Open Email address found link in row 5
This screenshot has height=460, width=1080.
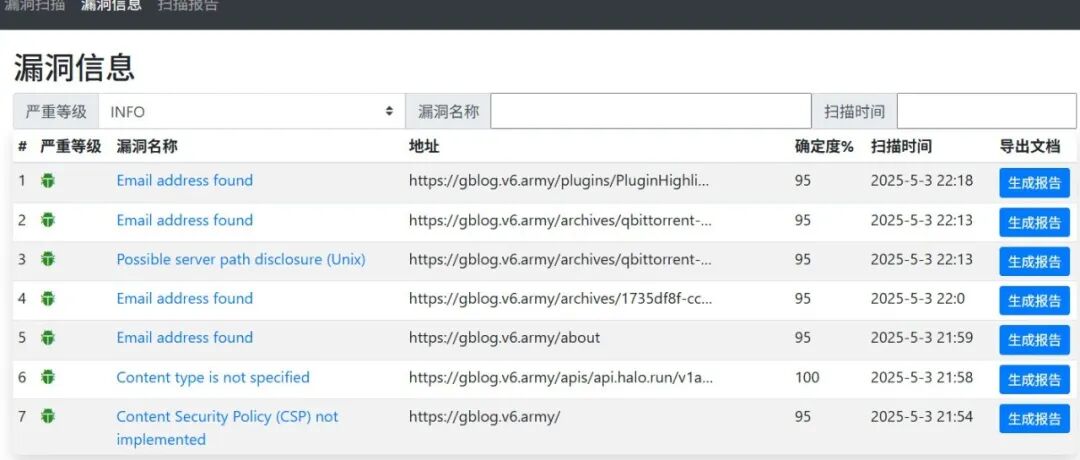coord(185,337)
